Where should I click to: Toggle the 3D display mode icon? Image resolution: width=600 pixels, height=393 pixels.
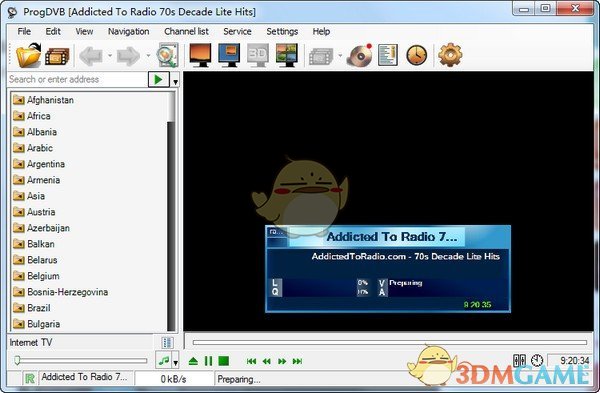point(258,55)
